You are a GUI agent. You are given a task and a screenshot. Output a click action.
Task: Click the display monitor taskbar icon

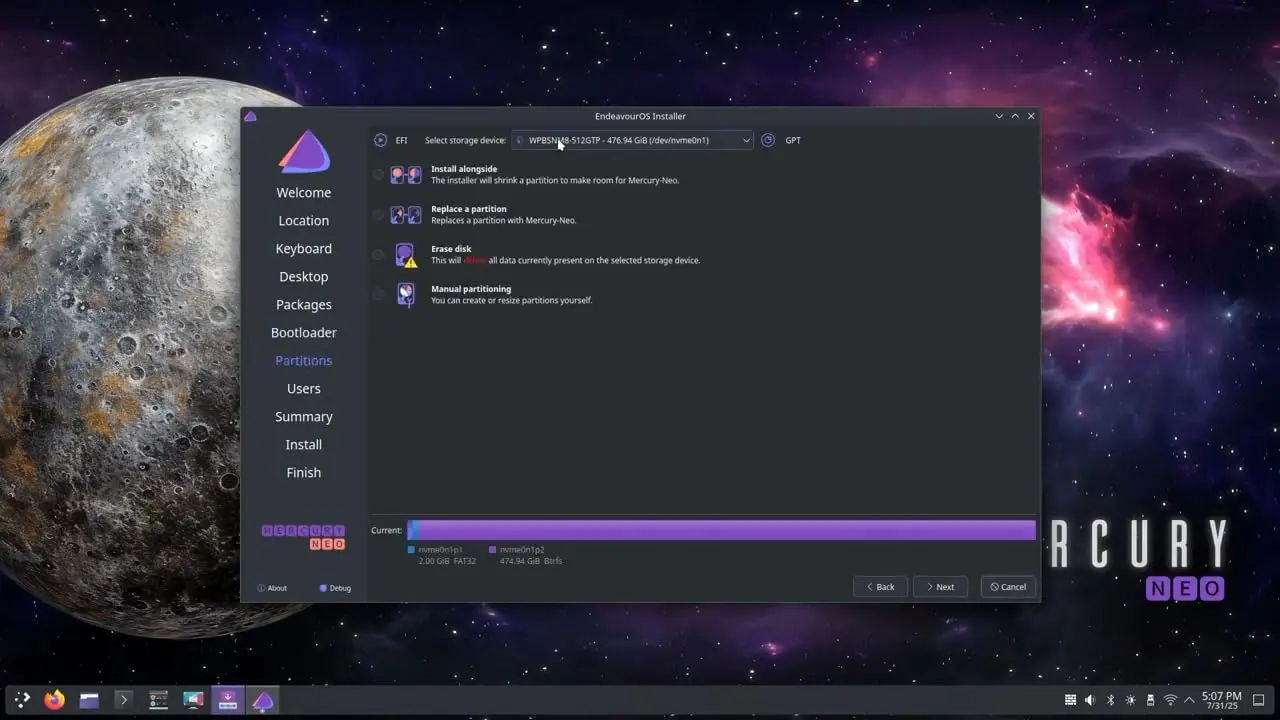(193, 700)
